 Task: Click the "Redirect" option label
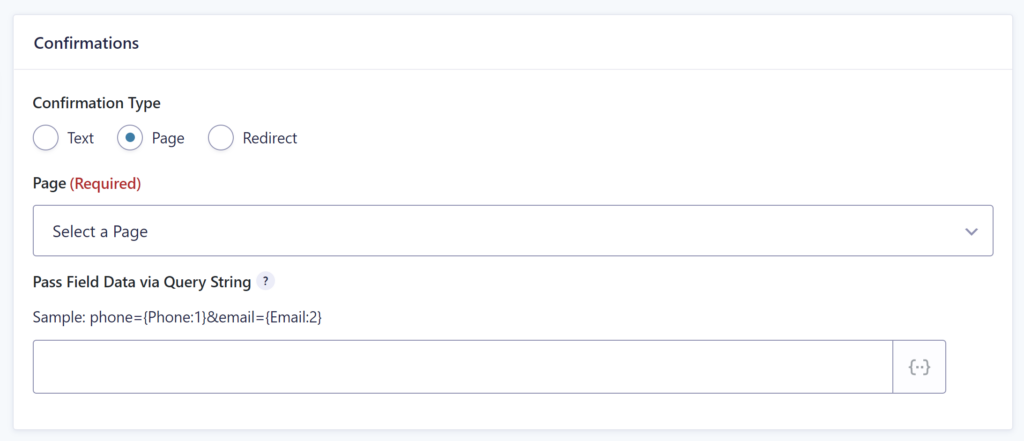point(270,138)
